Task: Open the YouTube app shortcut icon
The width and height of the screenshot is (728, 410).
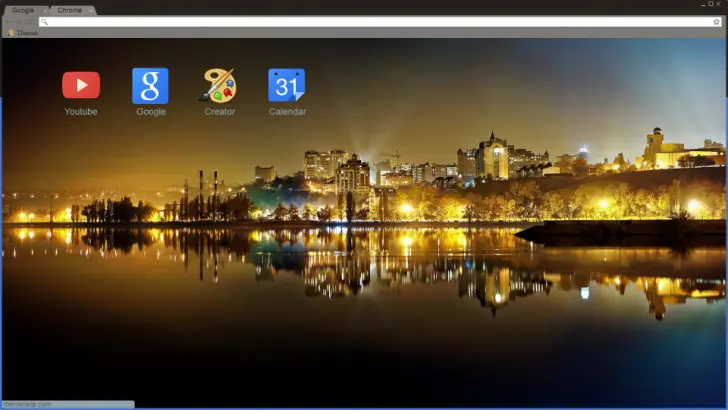Action: pyautogui.click(x=81, y=85)
